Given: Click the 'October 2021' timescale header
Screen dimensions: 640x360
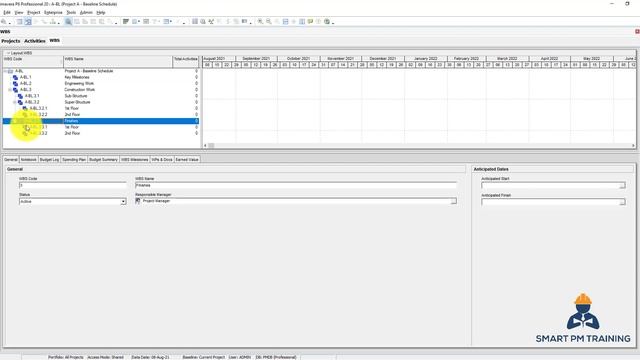Looking at the screenshot, I should (299, 59).
